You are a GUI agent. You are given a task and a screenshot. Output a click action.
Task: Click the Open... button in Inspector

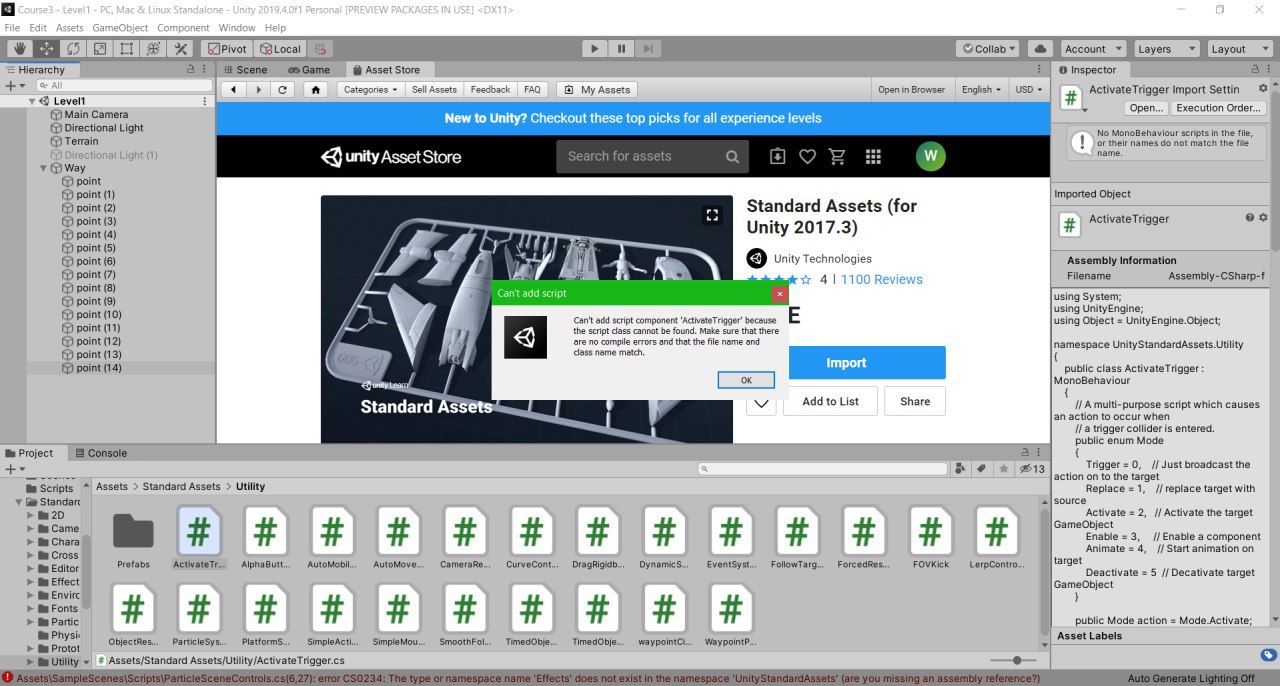click(1146, 108)
